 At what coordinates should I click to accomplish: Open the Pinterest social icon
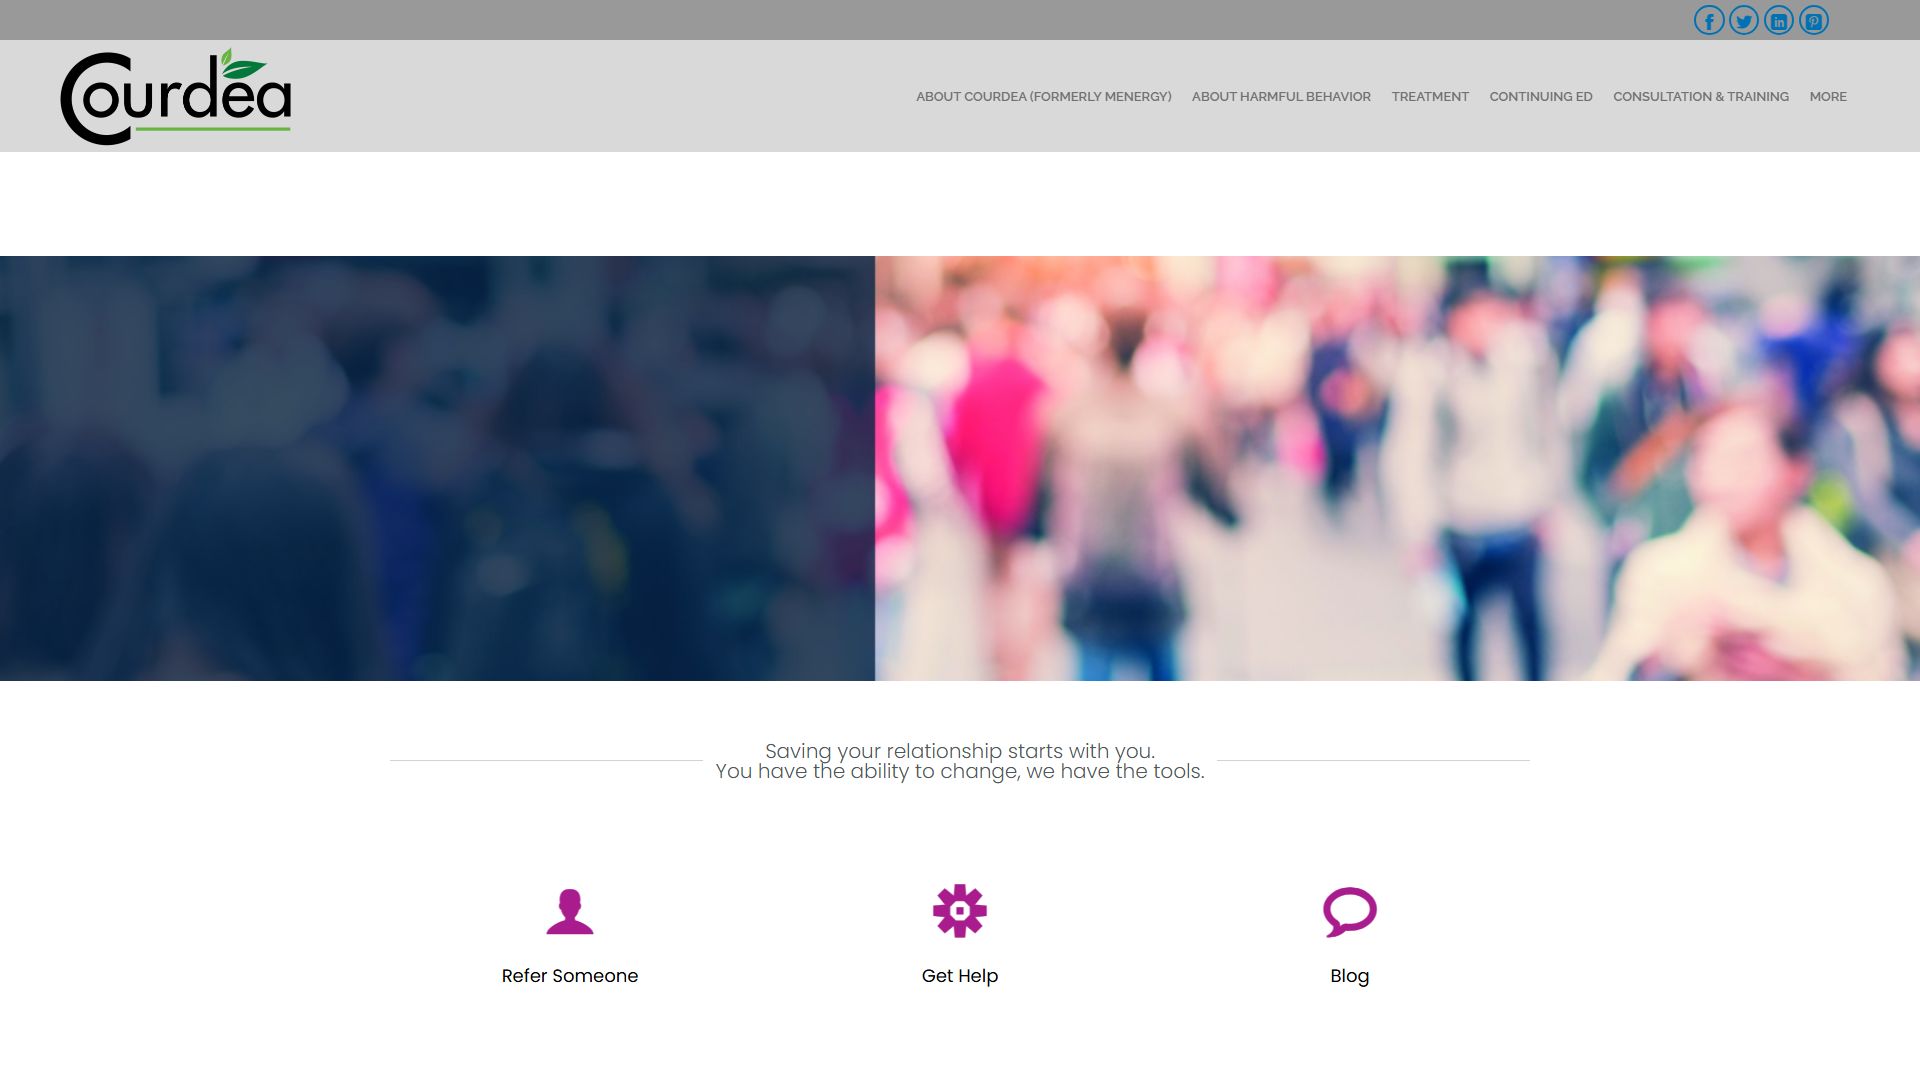tap(1814, 20)
